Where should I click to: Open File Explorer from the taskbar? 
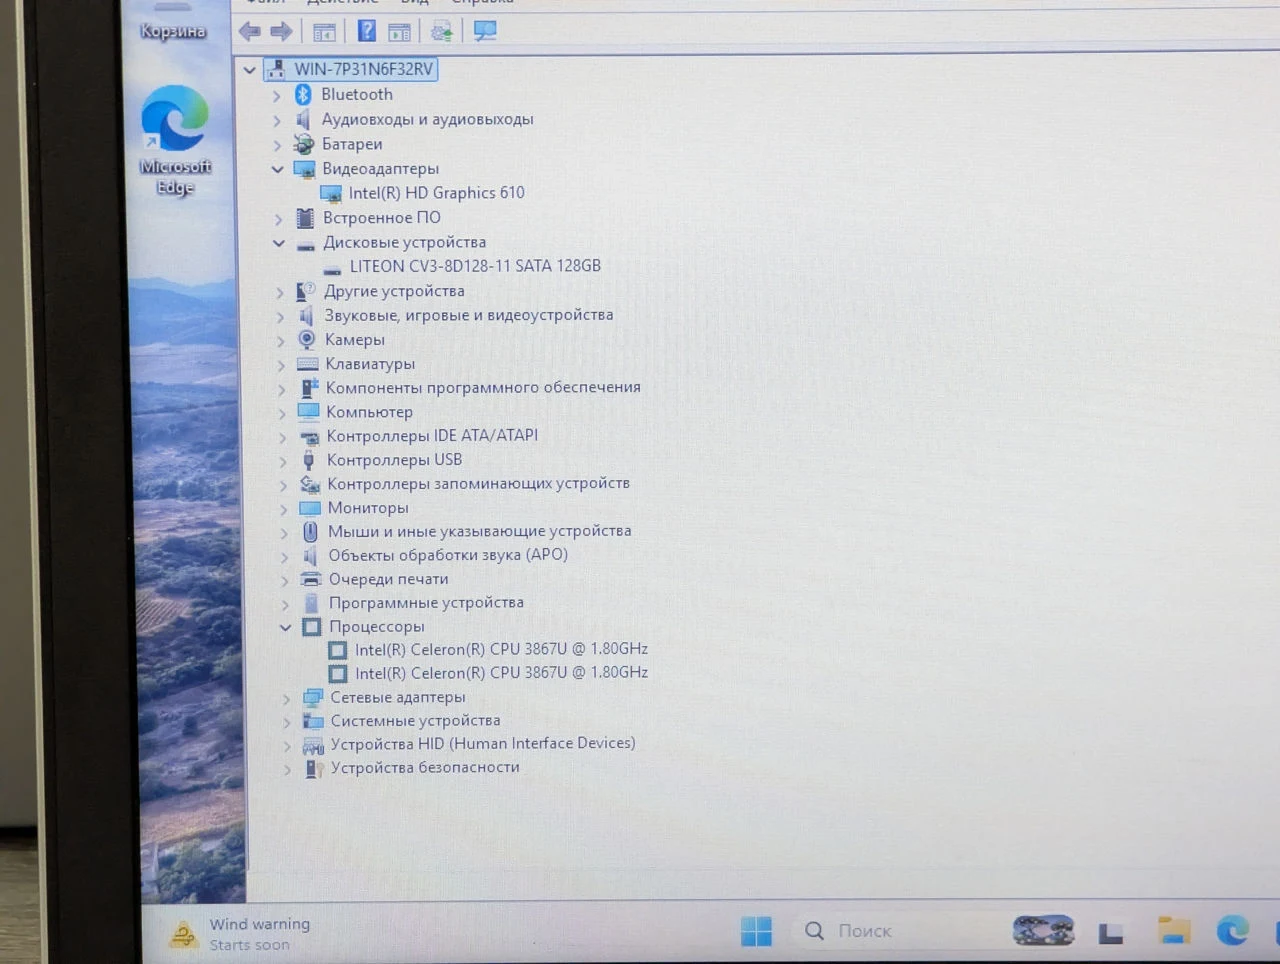pyautogui.click(x=1174, y=931)
